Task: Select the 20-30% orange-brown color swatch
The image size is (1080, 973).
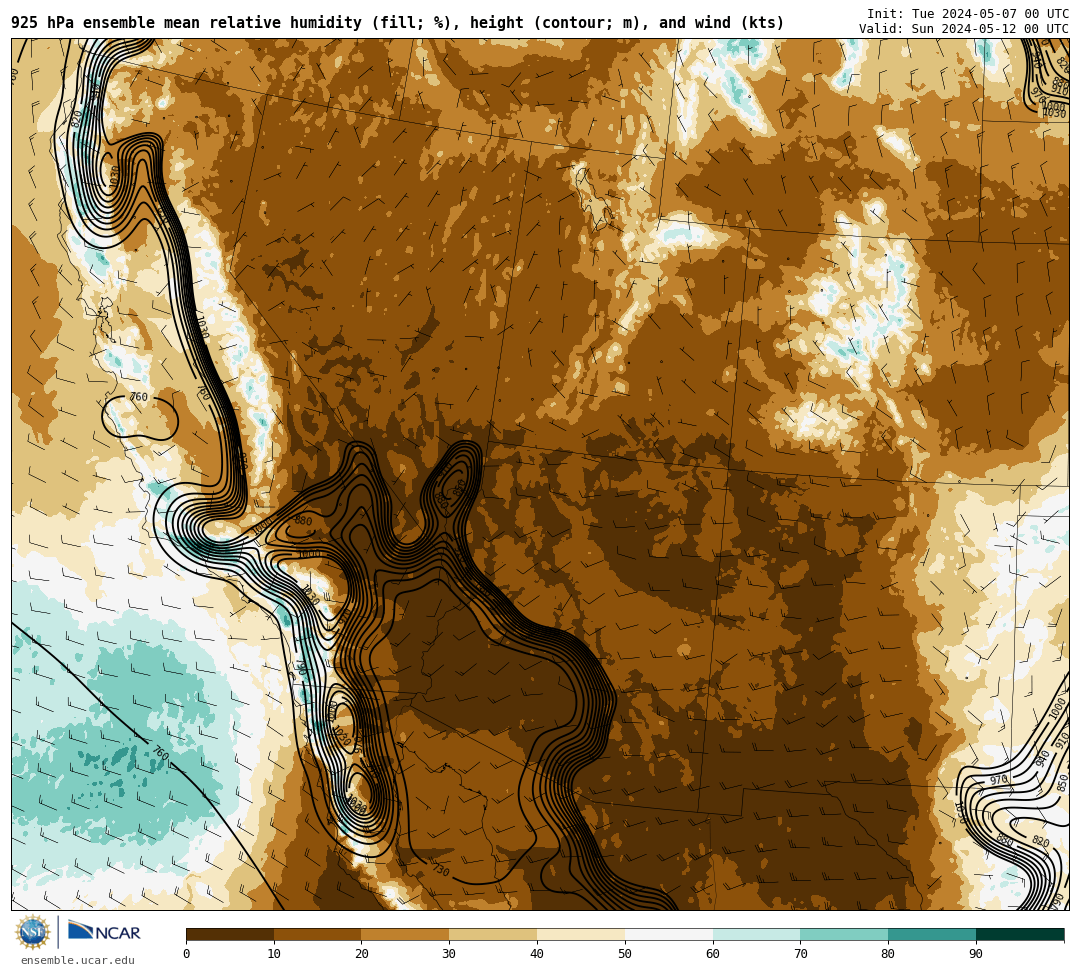Action: click(x=406, y=934)
